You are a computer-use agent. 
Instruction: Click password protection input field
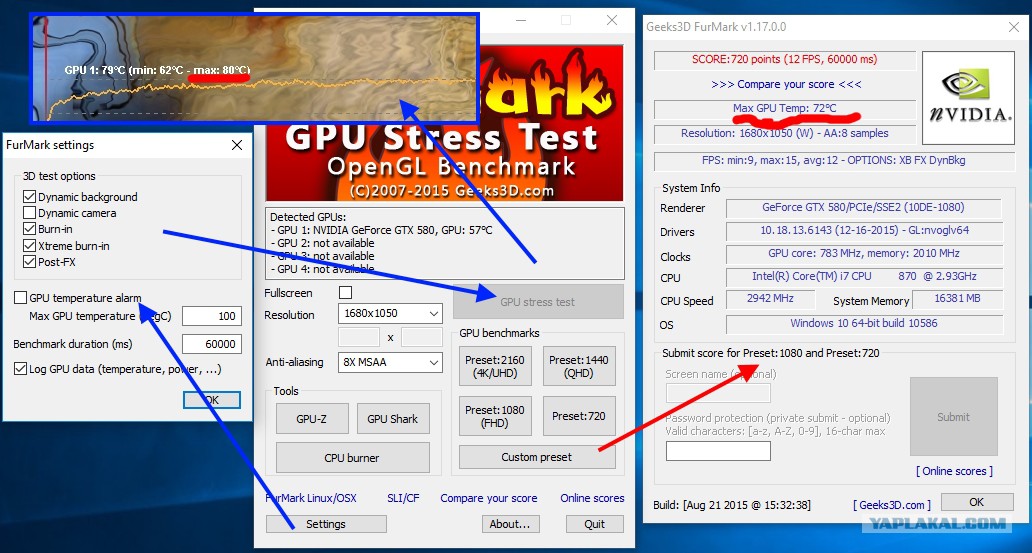pos(718,451)
